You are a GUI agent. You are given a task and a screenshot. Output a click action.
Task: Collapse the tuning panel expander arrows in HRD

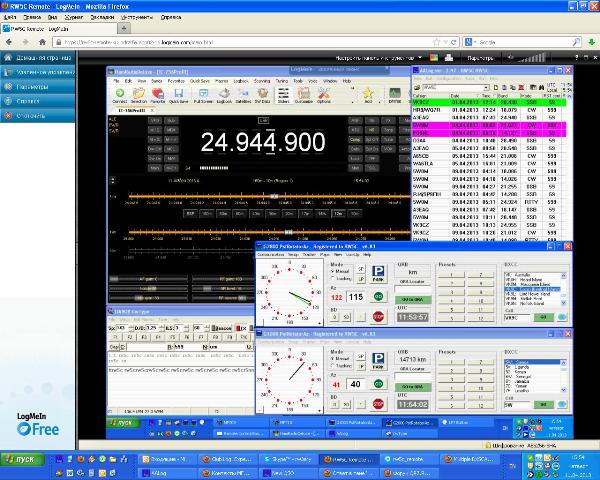click(x=112, y=180)
